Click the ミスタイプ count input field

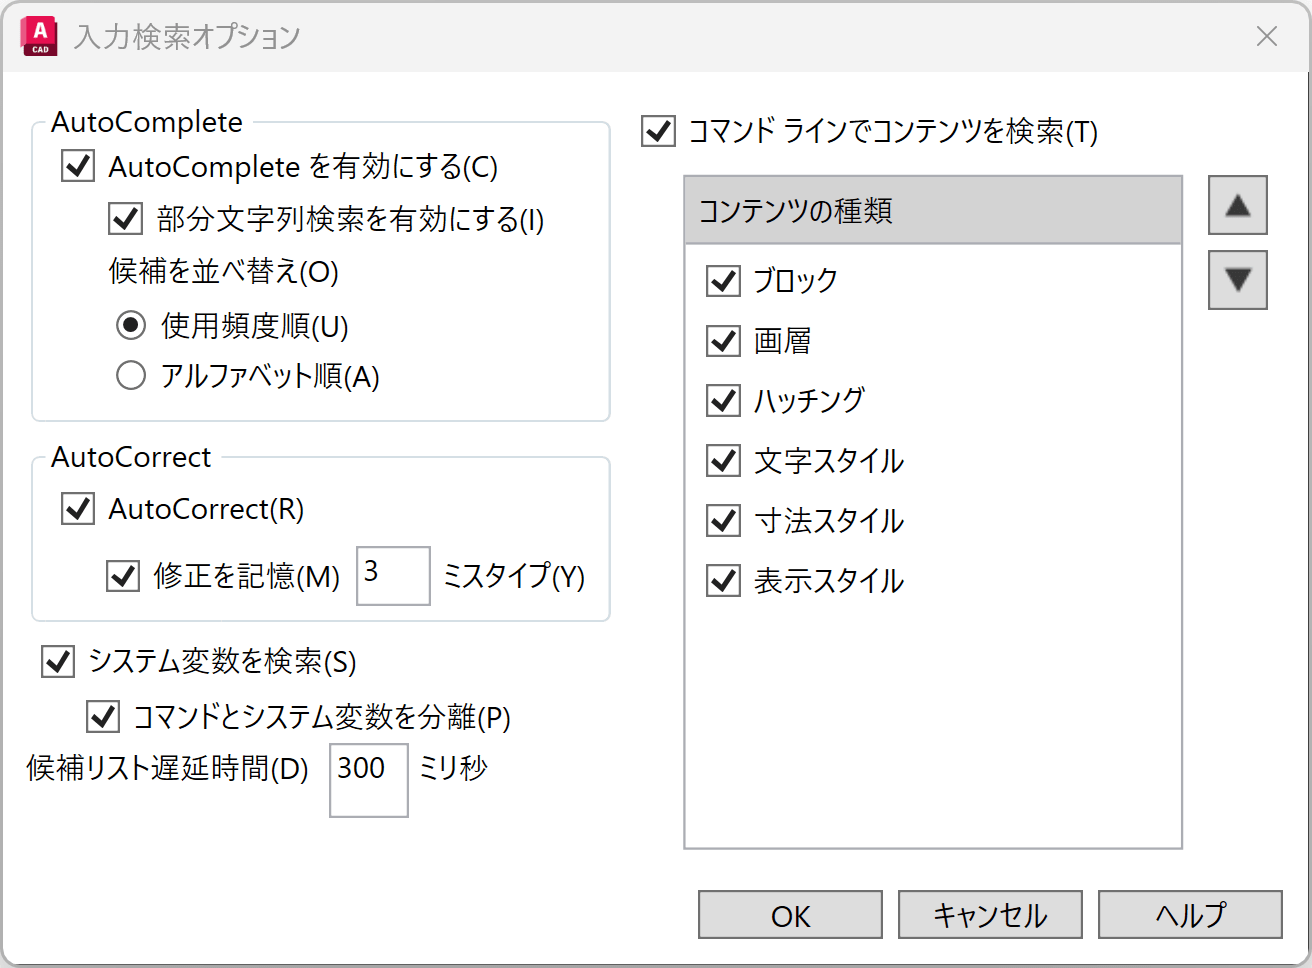[x=393, y=576]
